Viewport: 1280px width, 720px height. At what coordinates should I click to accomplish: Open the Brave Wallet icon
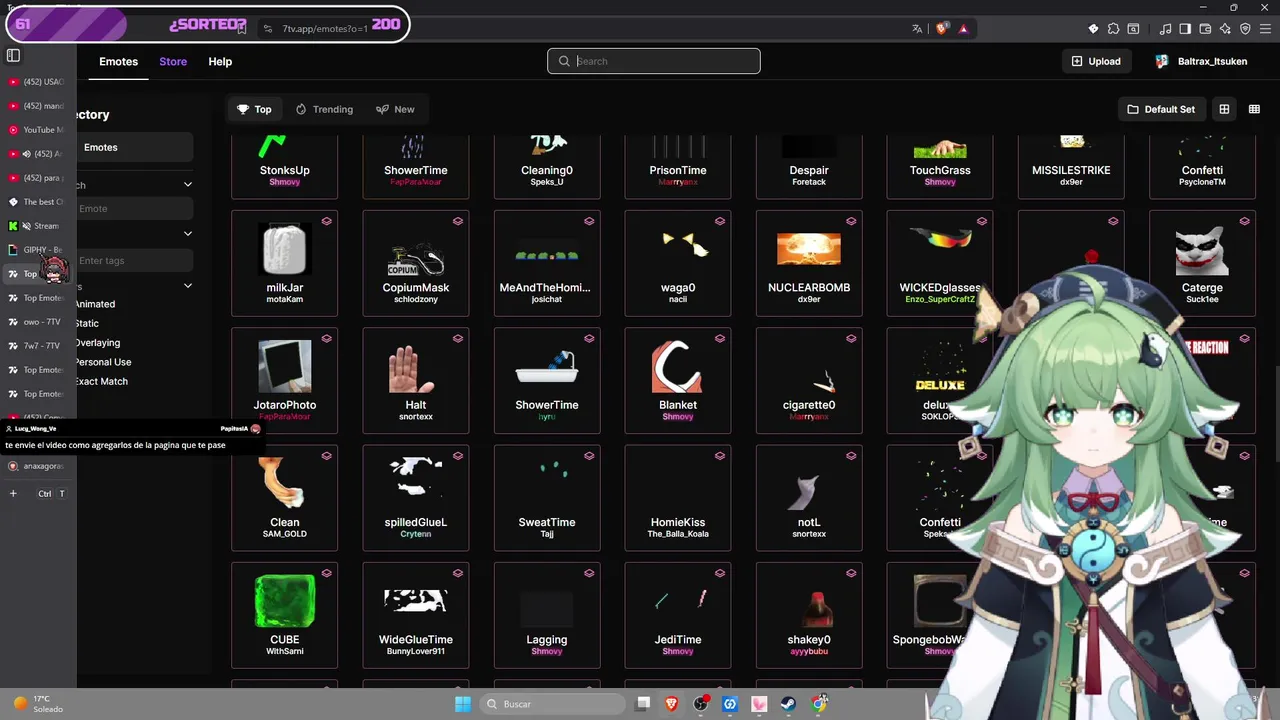pos(1205,29)
